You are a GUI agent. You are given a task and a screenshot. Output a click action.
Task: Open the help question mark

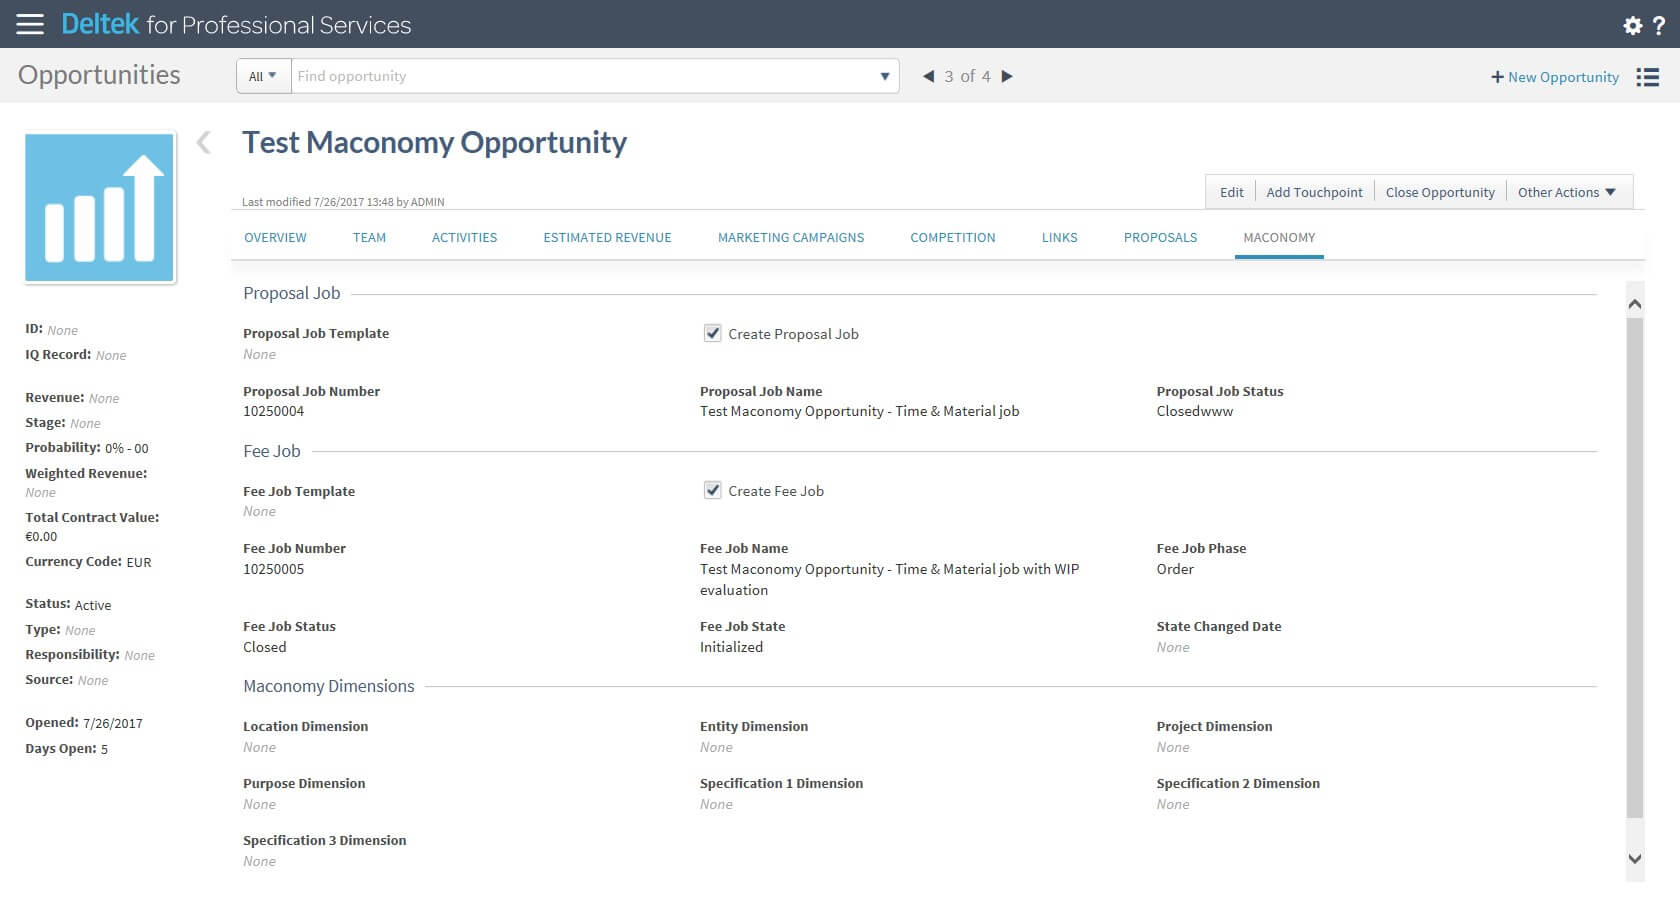point(1659,25)
